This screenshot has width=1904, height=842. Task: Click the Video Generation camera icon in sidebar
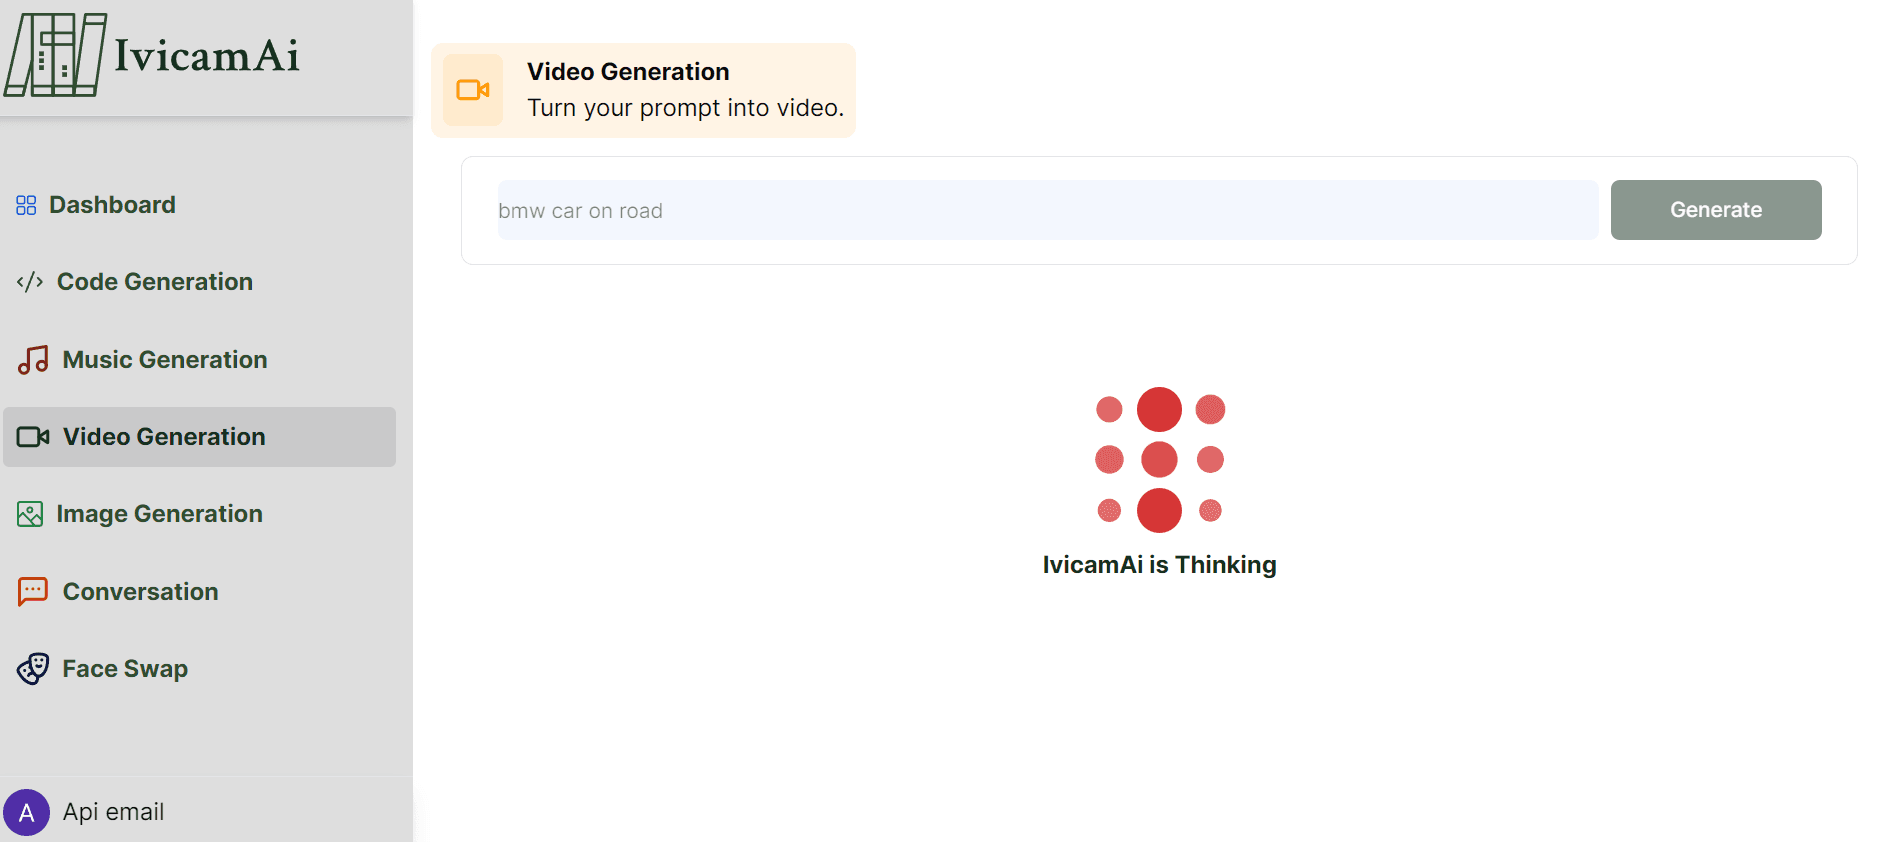(x=33, y=437)
